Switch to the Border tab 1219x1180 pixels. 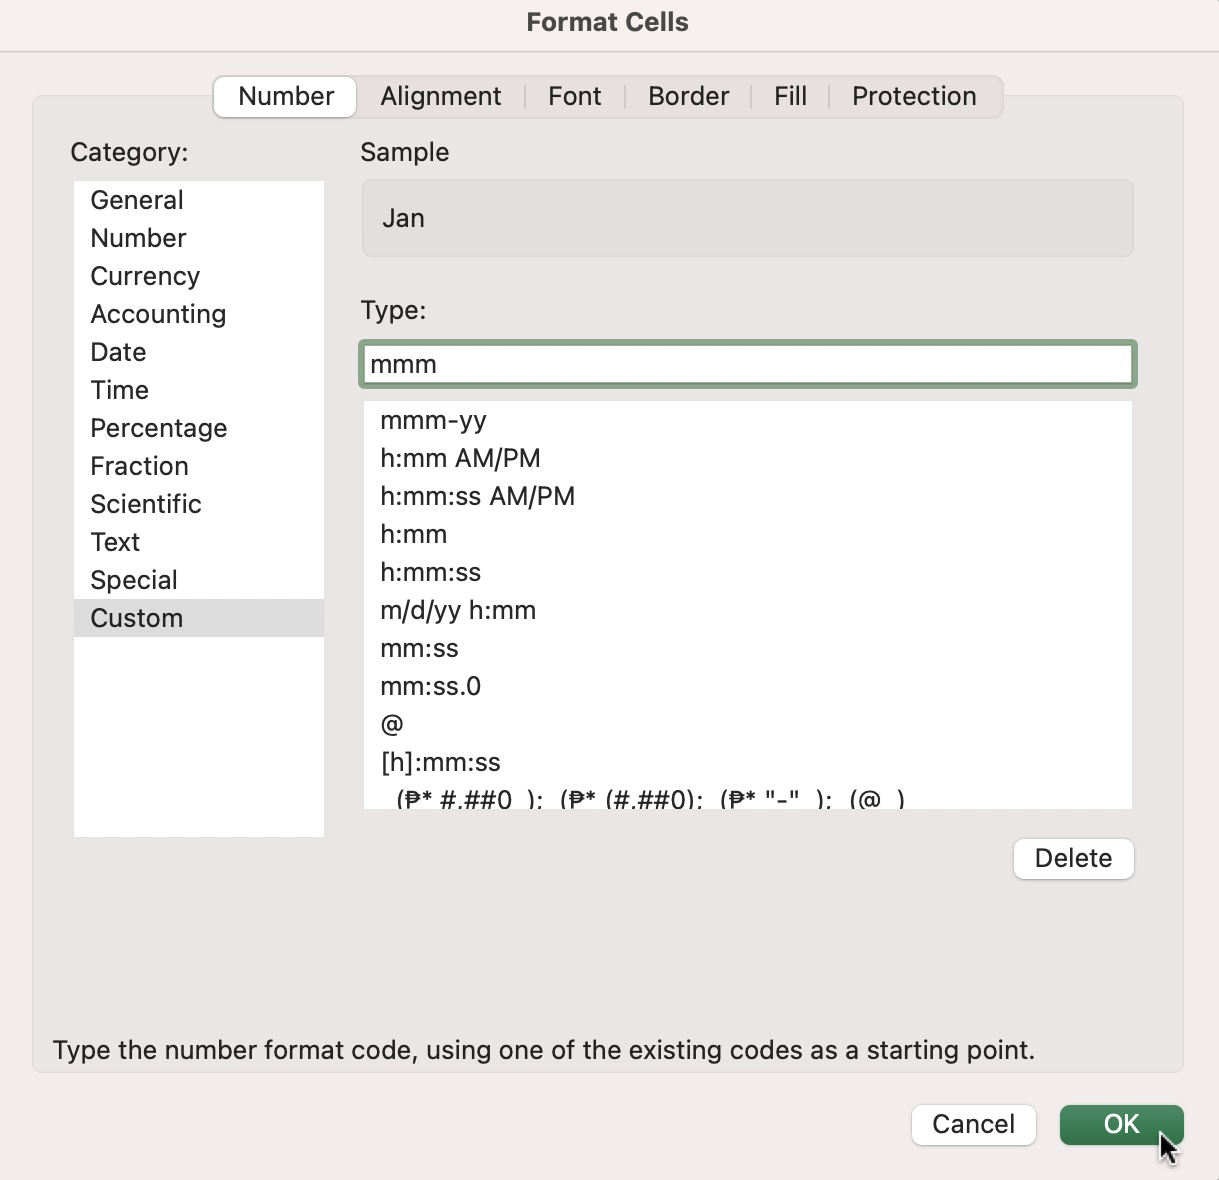688,97
